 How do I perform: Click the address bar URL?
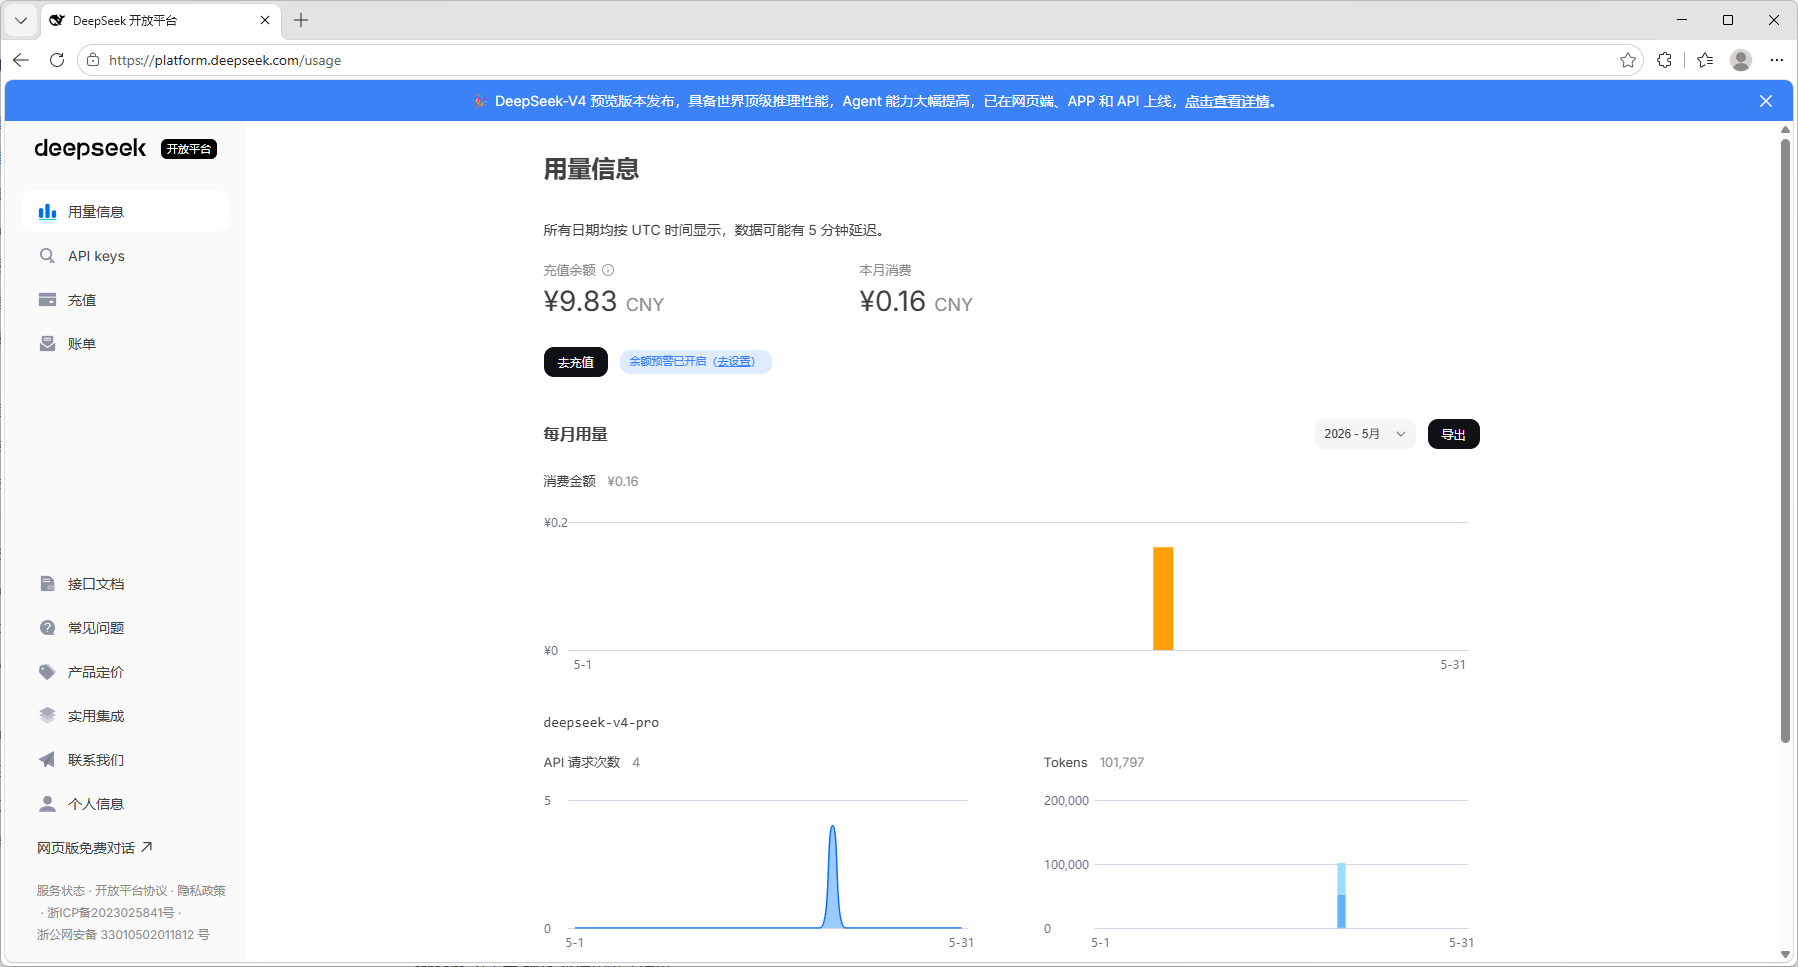pos(225,60)
